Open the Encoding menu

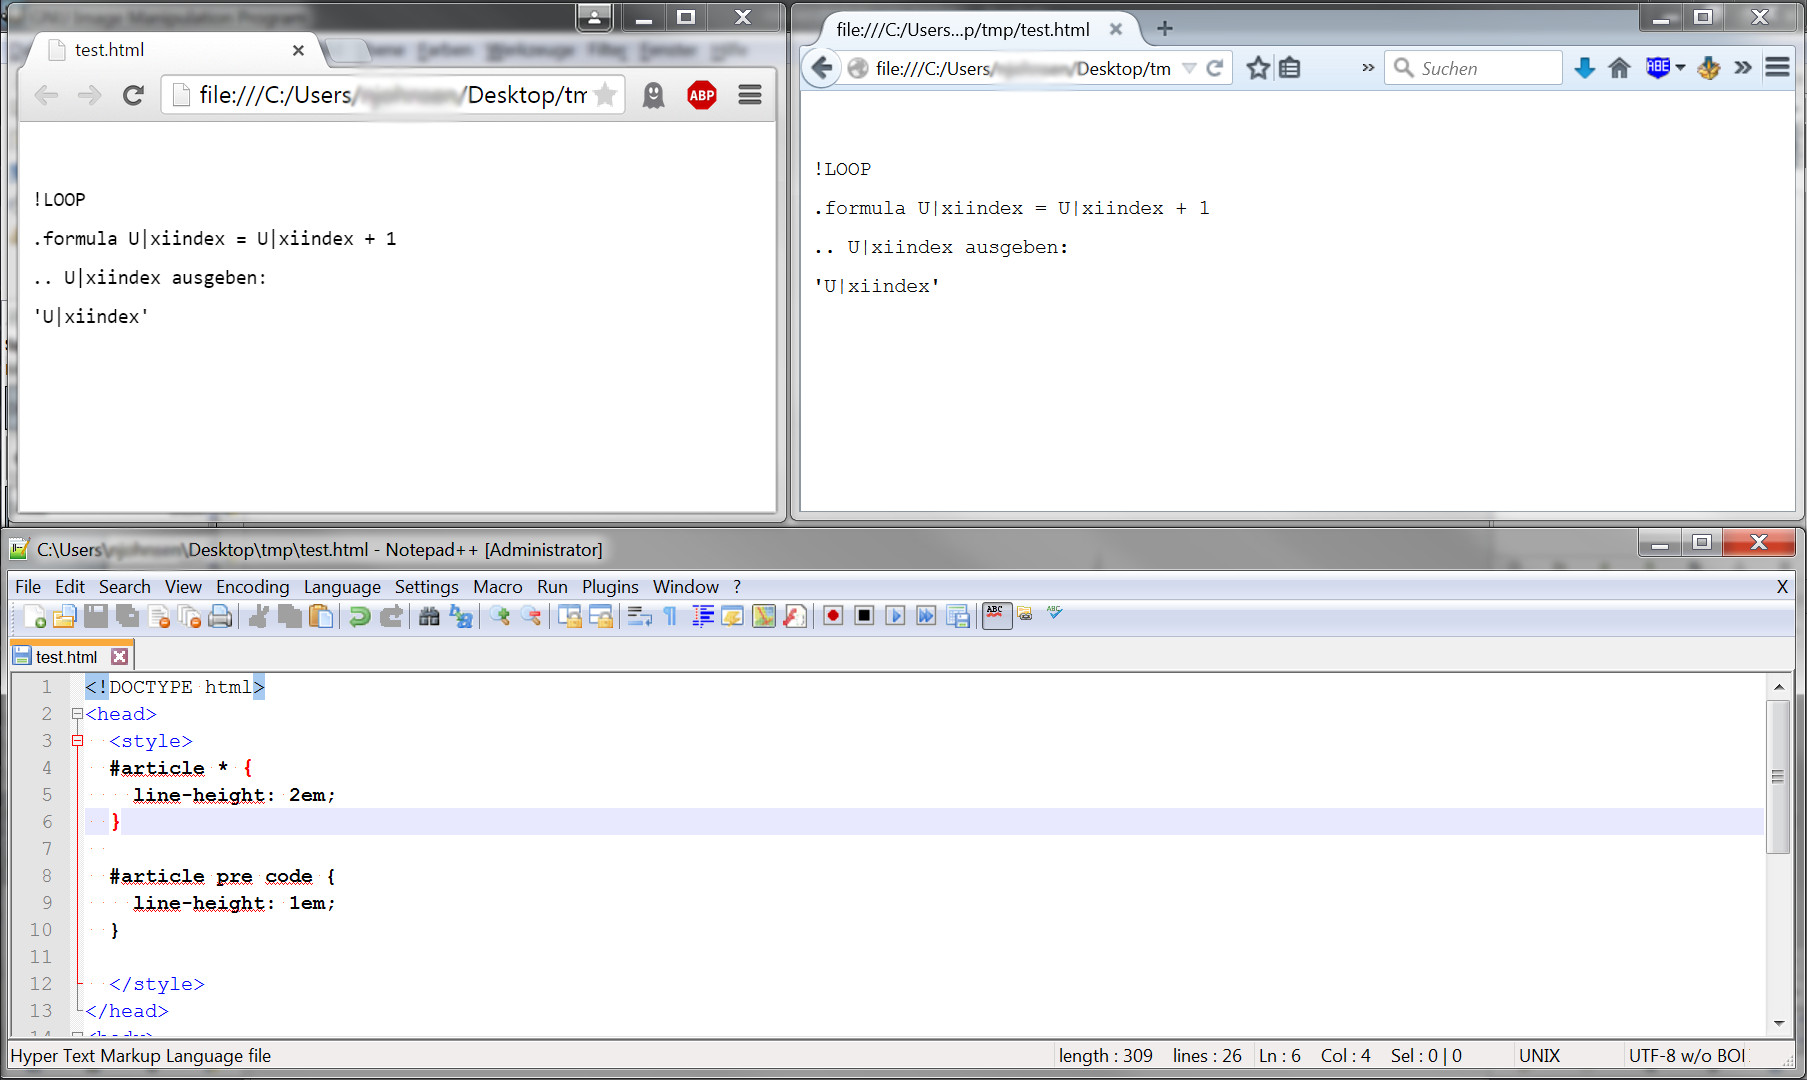[252, 587]
